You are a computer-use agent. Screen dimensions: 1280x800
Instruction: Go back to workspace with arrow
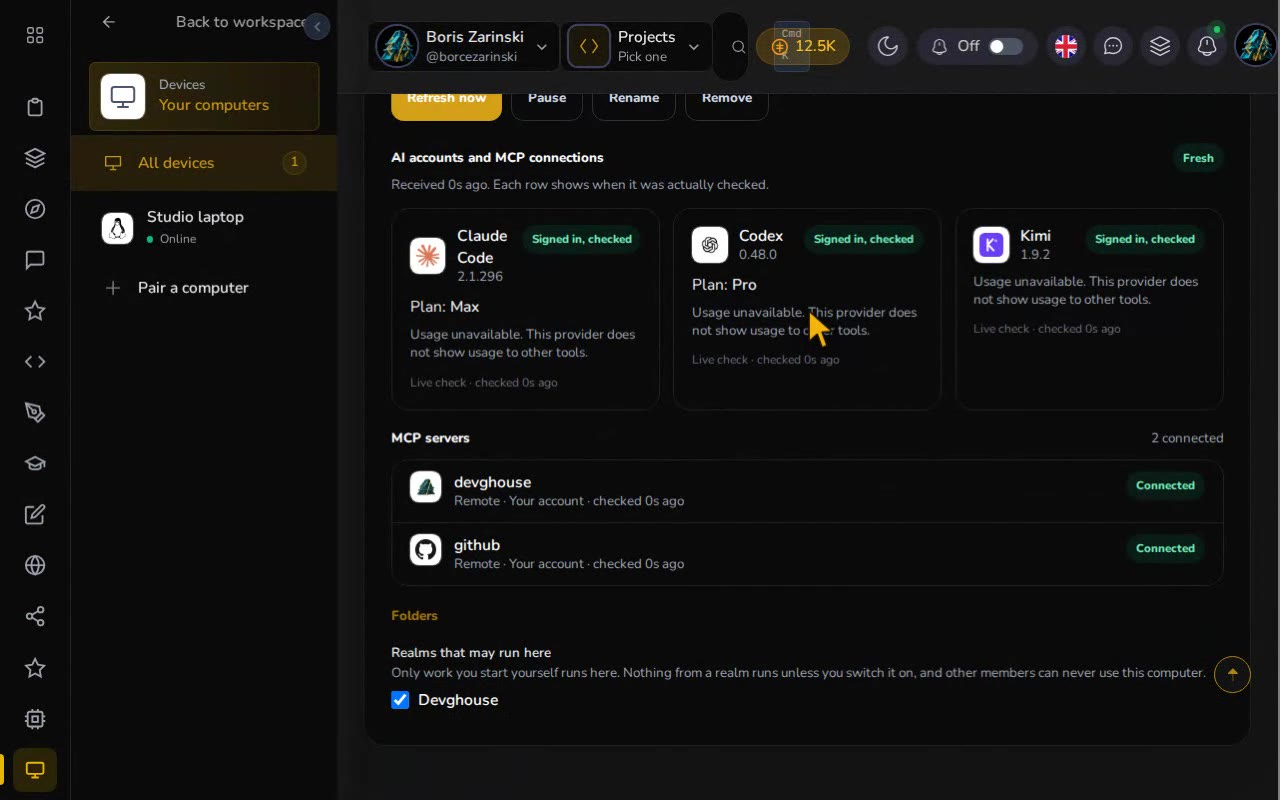click(109, 22)
